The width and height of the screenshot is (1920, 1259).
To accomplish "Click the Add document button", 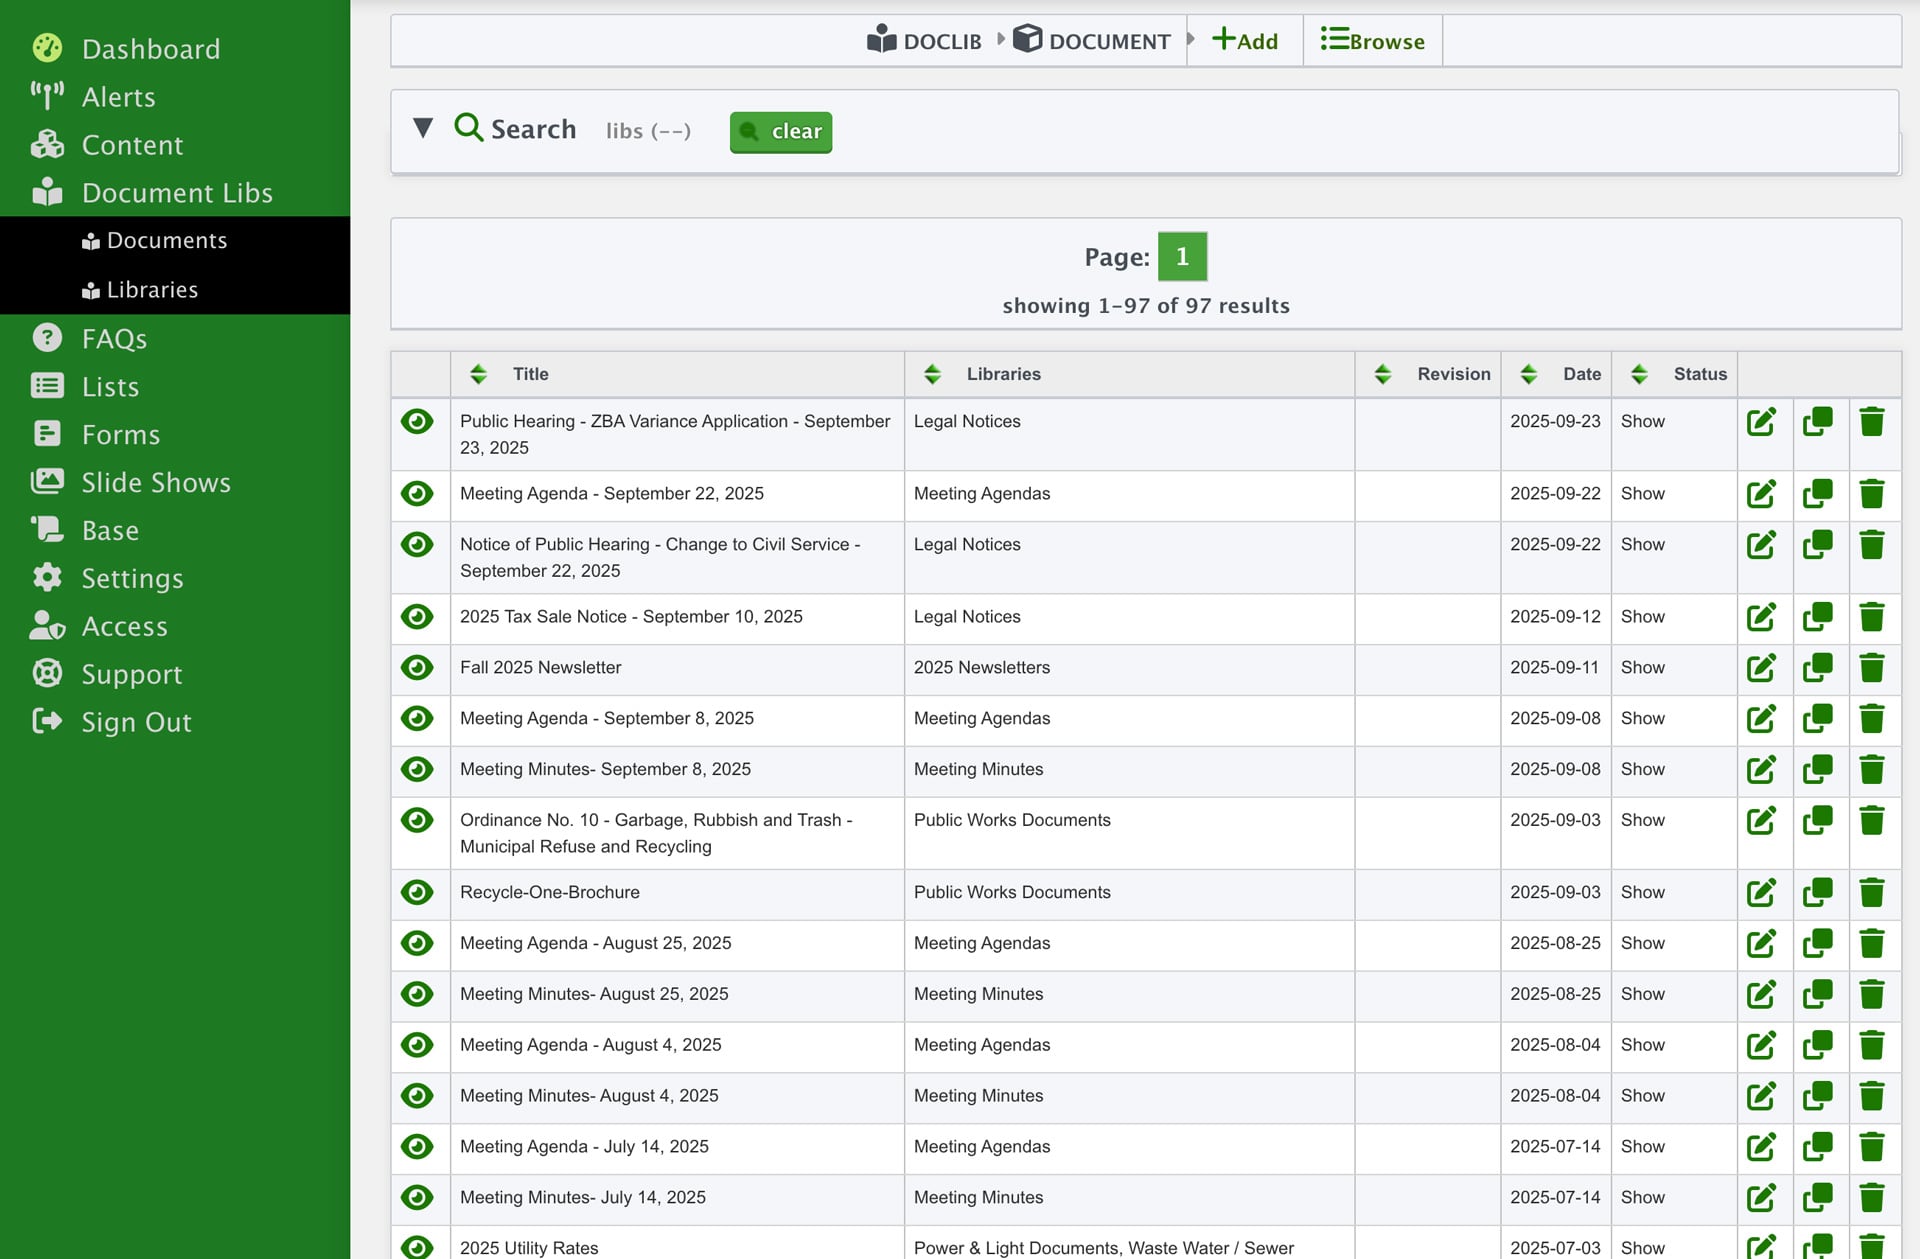I will [1245, 41].
